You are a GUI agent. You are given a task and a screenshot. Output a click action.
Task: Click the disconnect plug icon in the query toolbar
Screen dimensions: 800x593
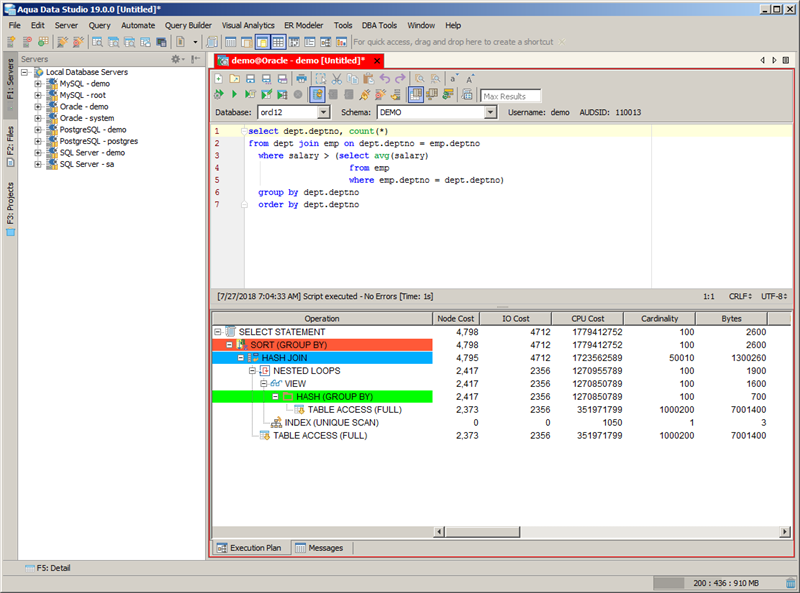(380, 94)
